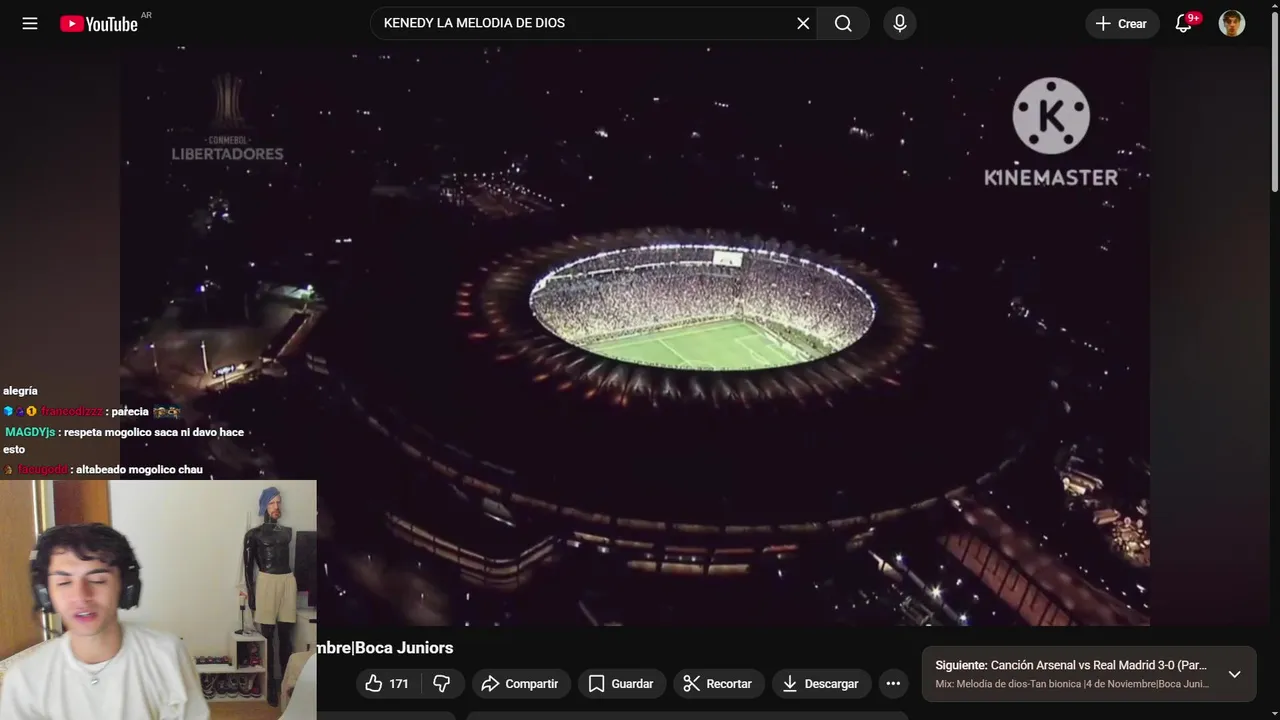1280x720 pixels.
Task: Download video with the Descargar button
Action: click(820, 683)
